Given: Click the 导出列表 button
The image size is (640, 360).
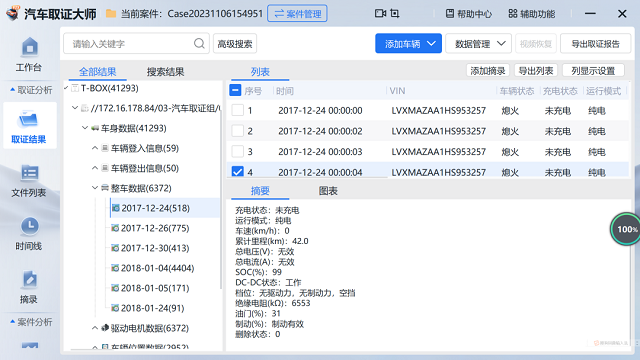Looking at the screenshot, I should 536,71.
